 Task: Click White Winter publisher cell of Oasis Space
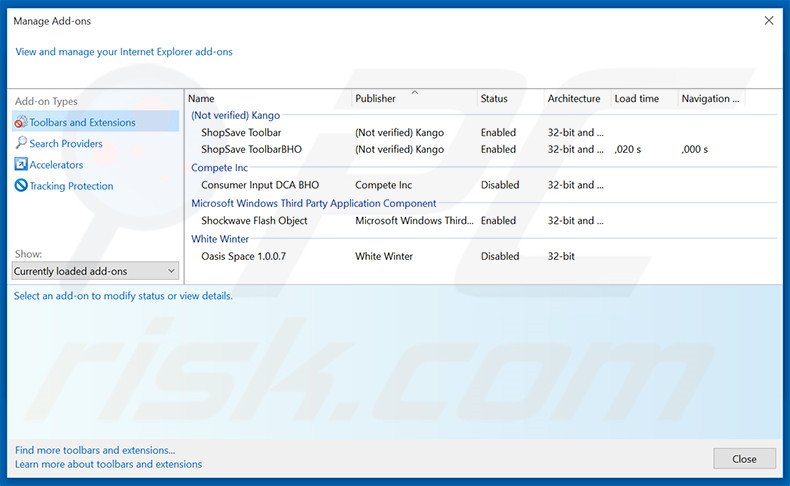click(384, 256)
